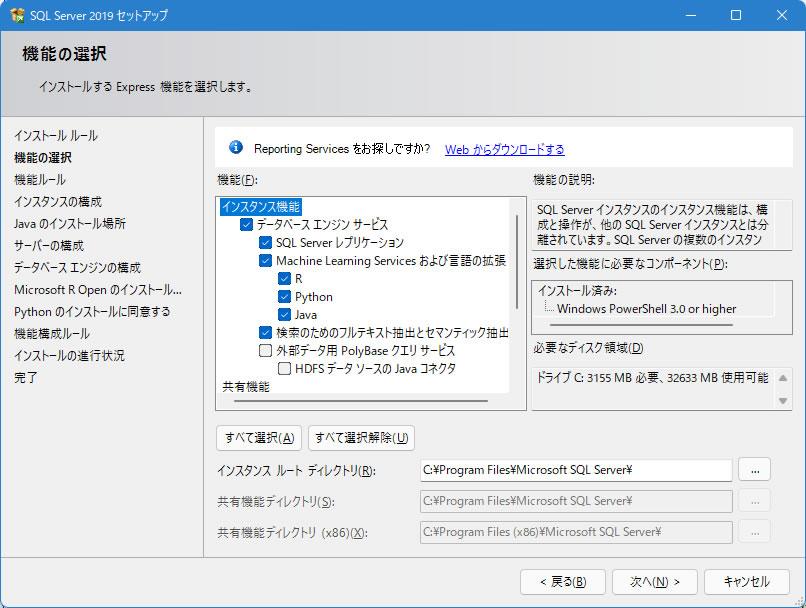806x608 pixels.
Task: Open Web からダウンロードする link
Action: [x=504, y=149]
